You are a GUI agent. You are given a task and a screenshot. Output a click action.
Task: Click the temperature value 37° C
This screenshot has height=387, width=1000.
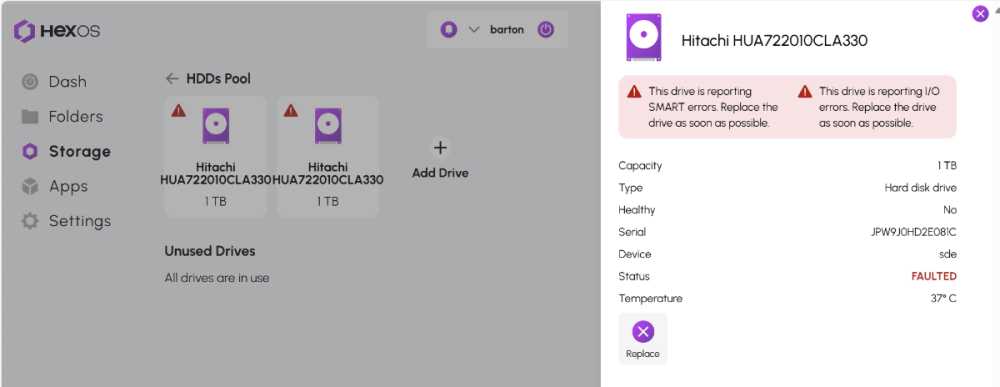click(944, 298)
